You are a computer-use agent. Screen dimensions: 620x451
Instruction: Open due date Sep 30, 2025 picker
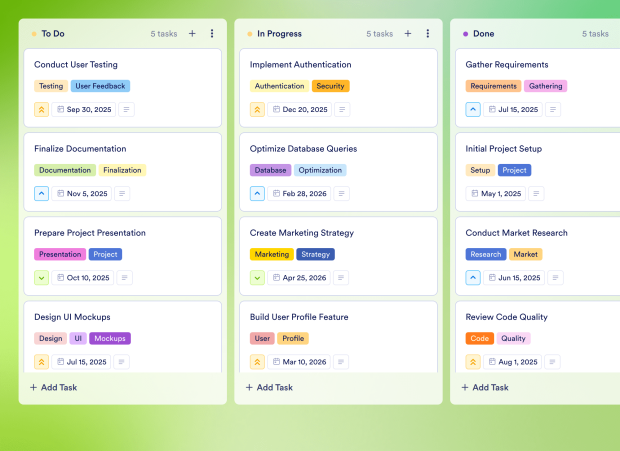click(84, 110)
